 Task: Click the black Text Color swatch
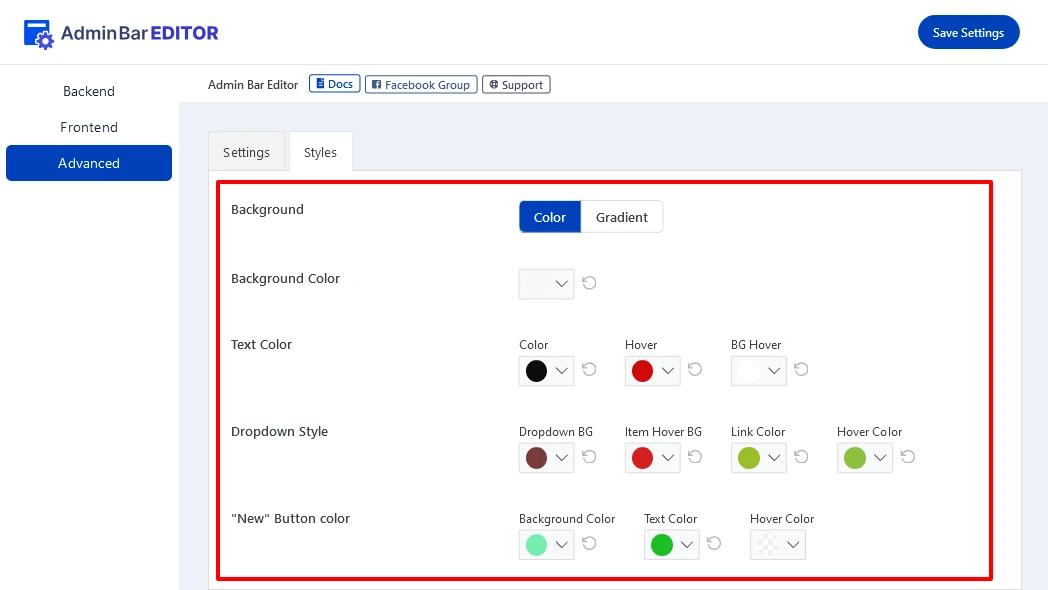(538, 370)
